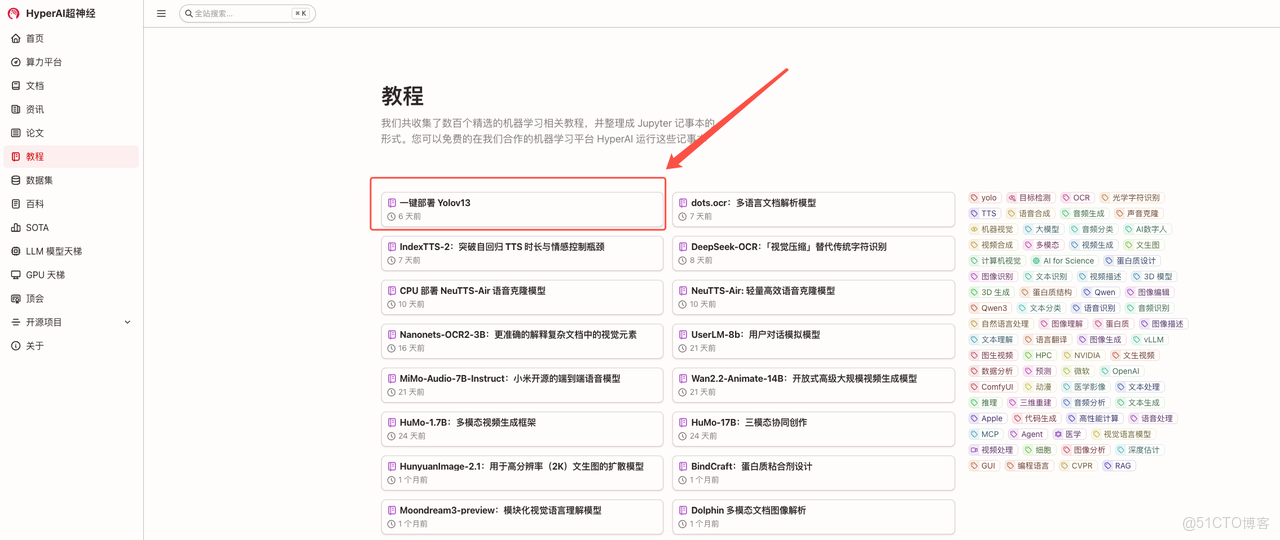Click the SOTA chart icon

tap(15, 228)
